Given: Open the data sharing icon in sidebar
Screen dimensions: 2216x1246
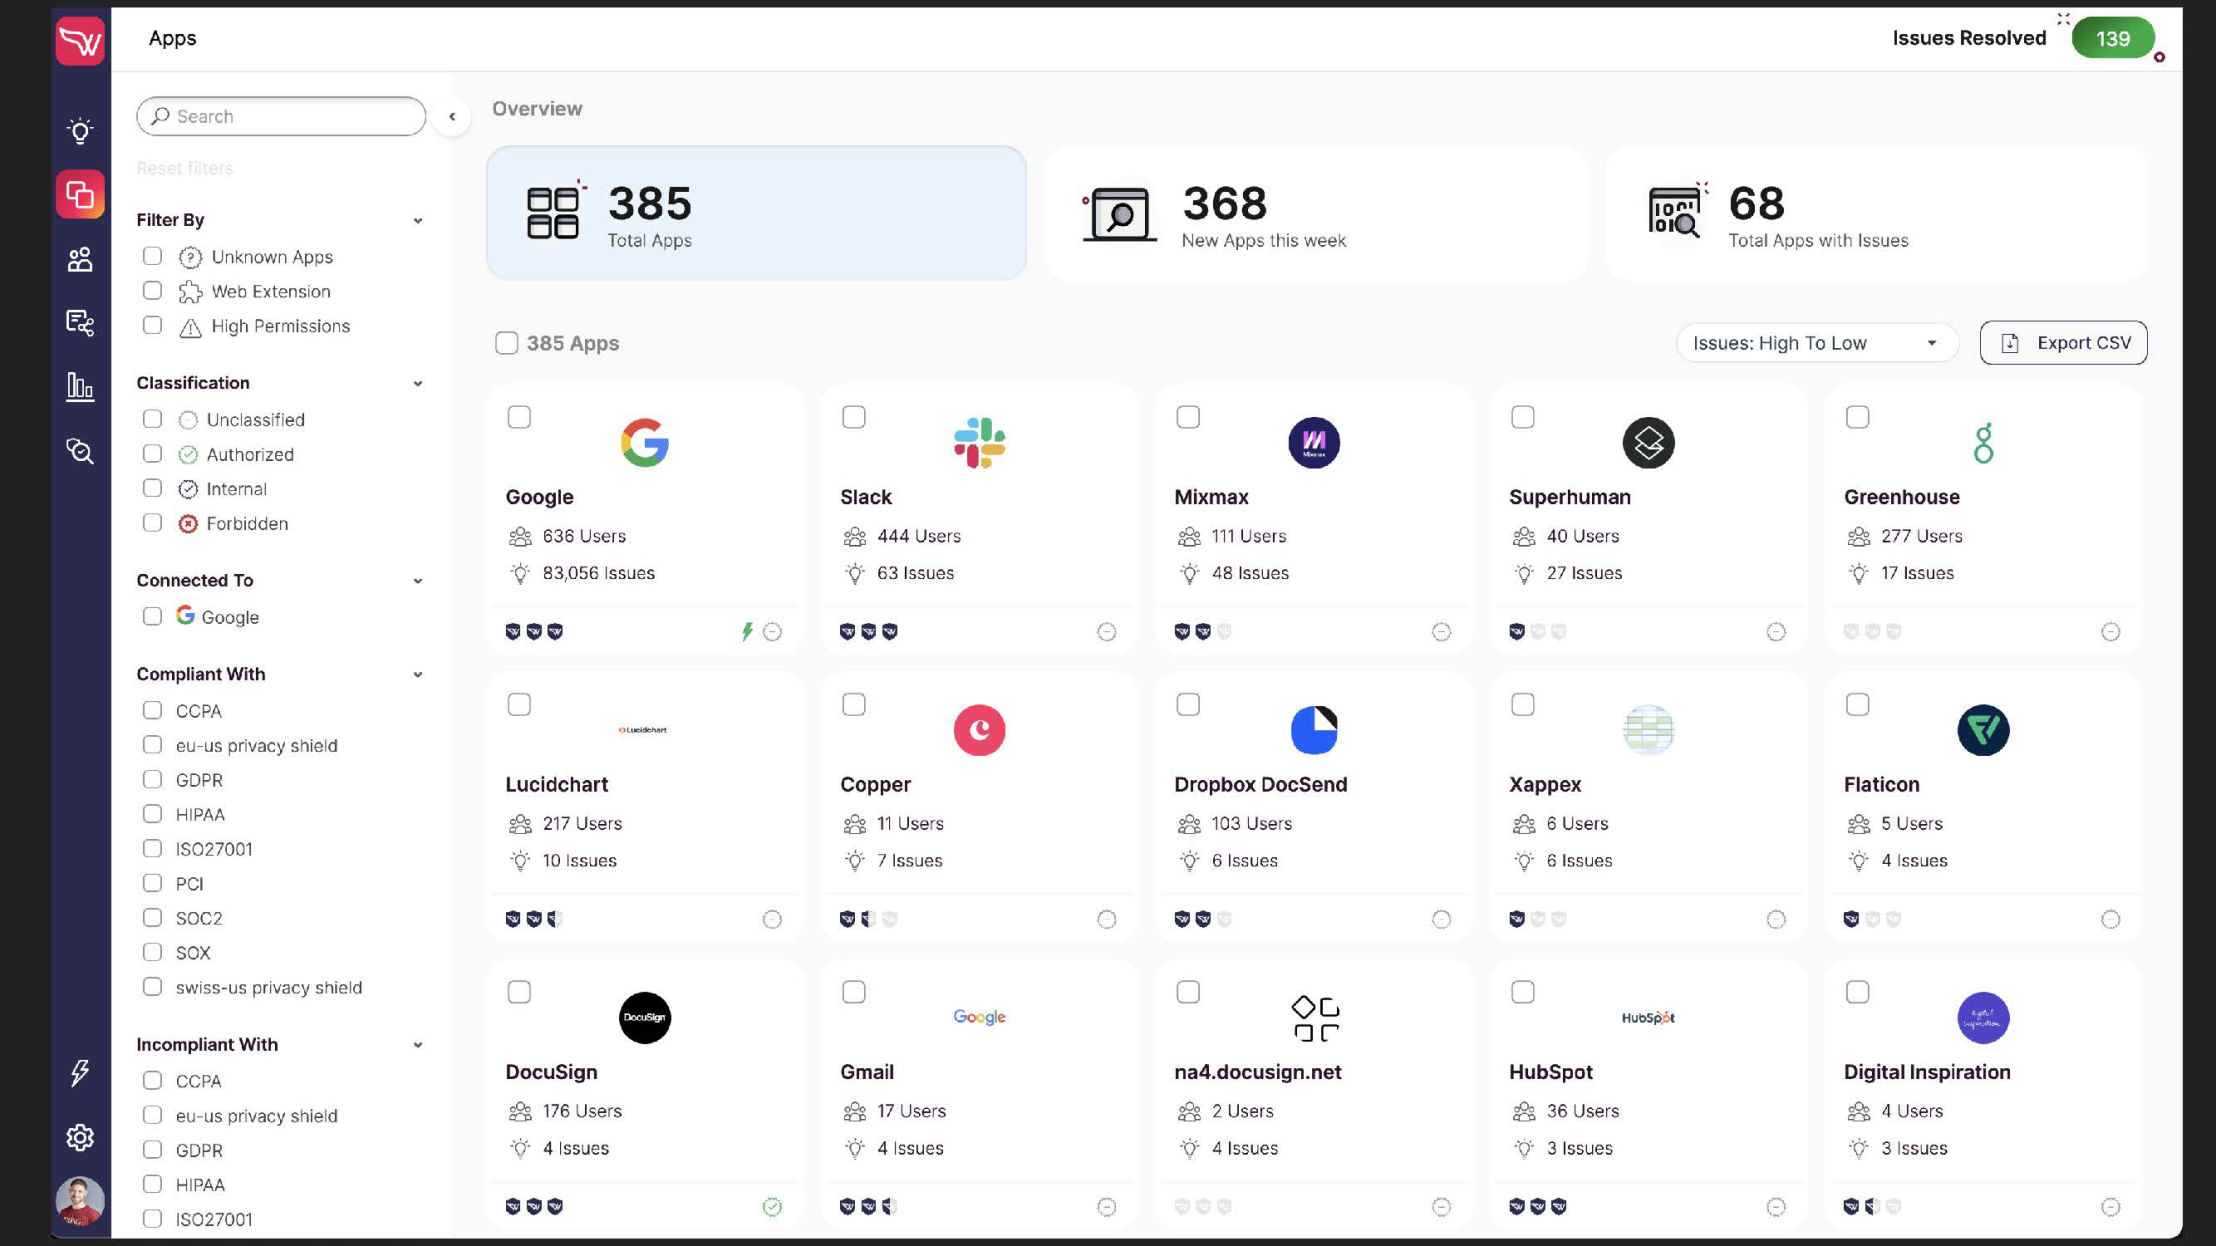Looking at the screenshot, I should (80, 322).
